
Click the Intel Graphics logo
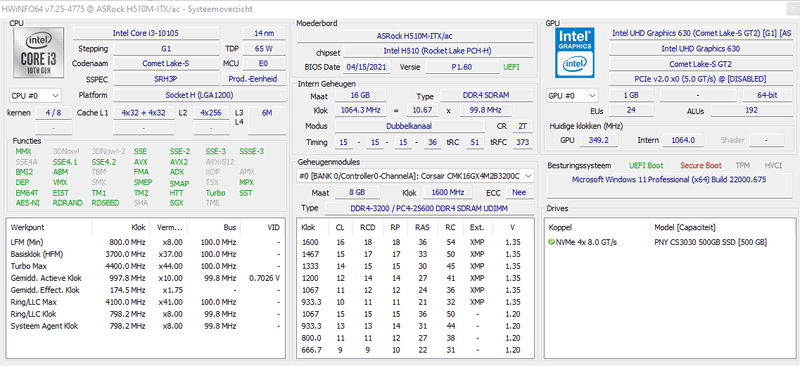coord(575,53)
